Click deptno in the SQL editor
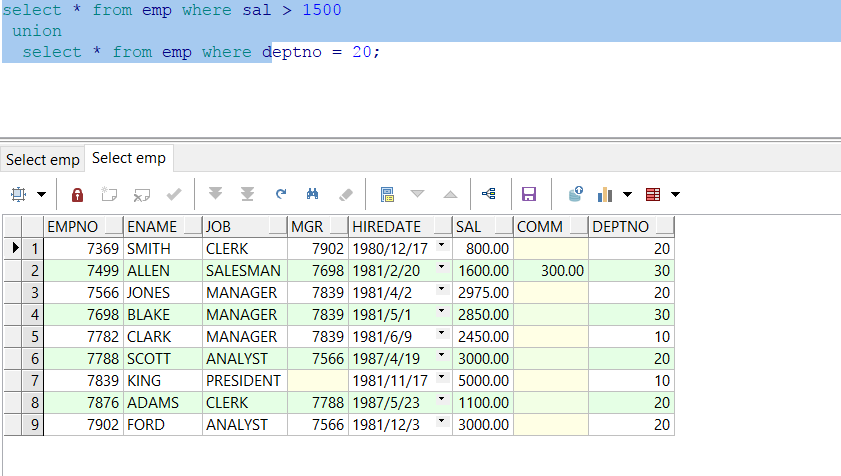 (x=292, y=52)
